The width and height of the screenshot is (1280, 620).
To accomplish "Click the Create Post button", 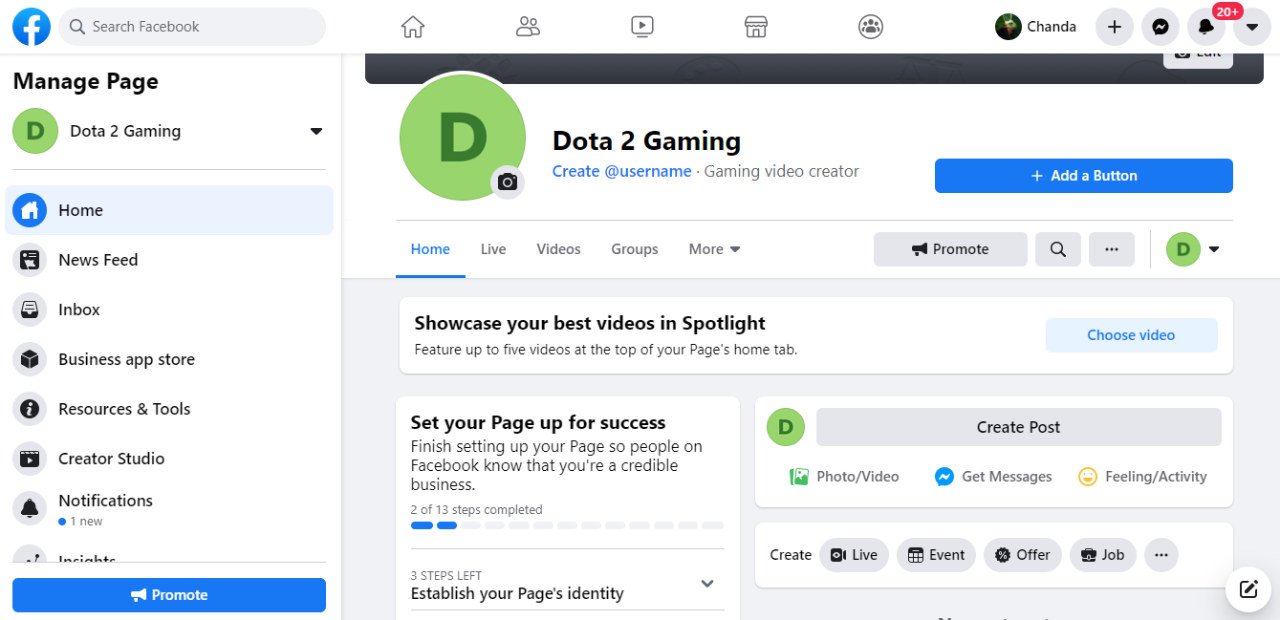I will (x=1019, y=427).
